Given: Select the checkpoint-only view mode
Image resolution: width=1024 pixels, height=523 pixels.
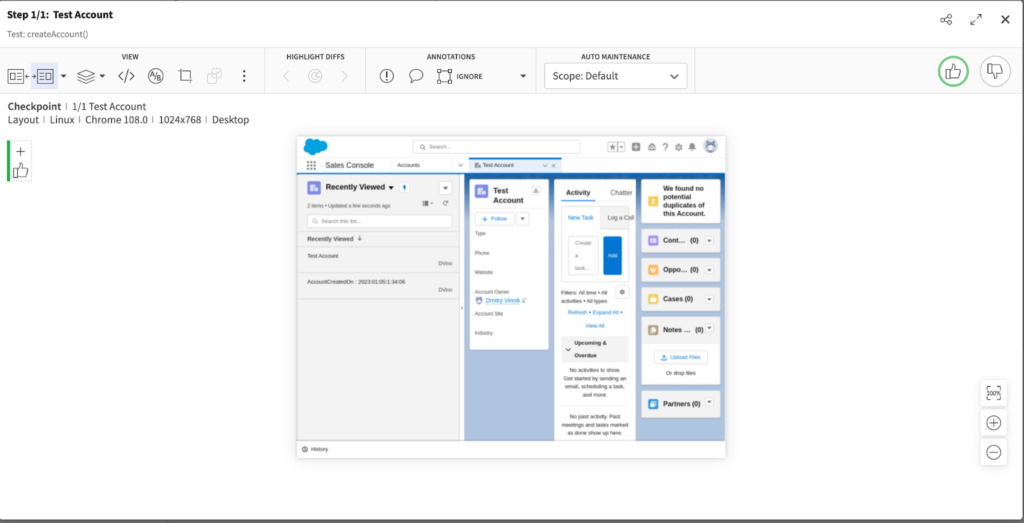Looking at the screenshot, I should click(x=45, y=76).
